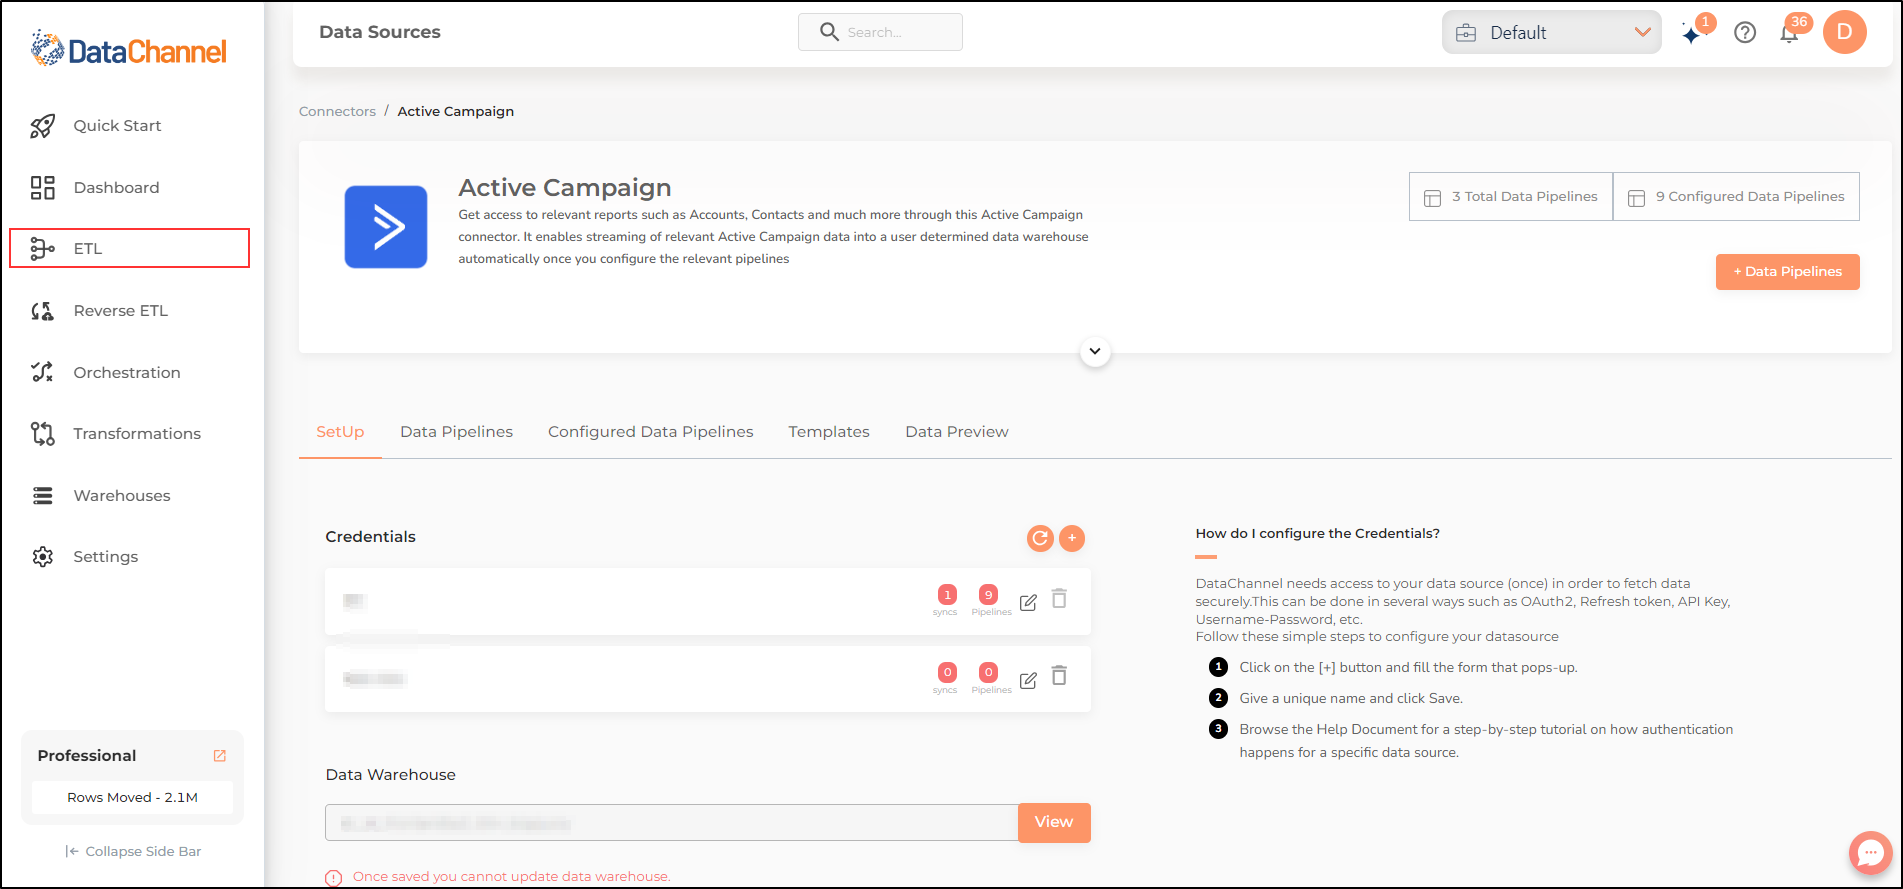Collapse Side Bar
Viewport: 1903px width, 889px height.
(133, 851)
